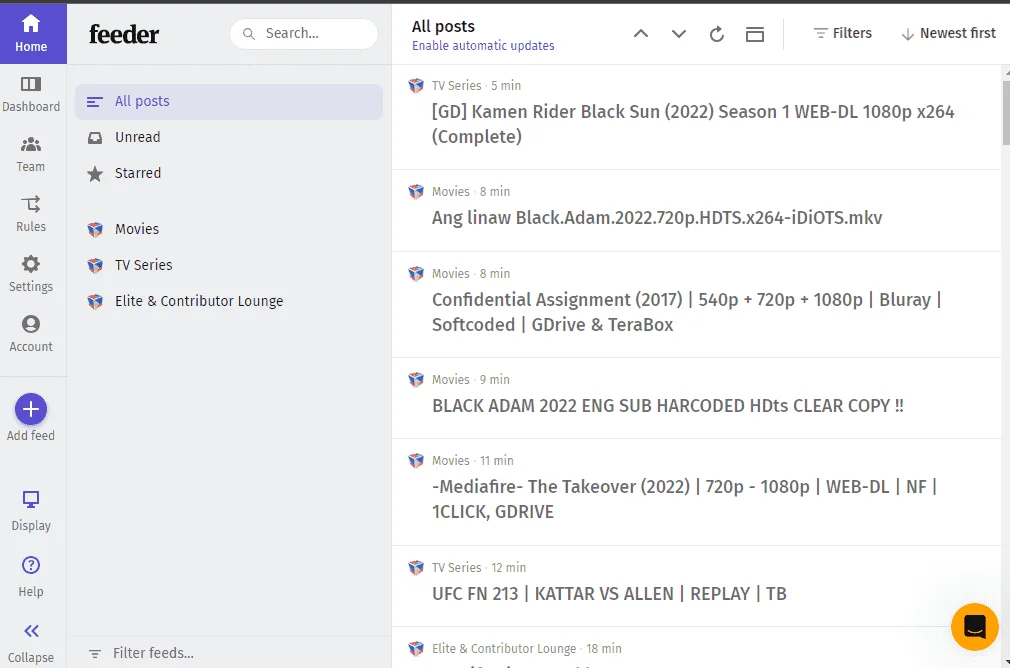The width and height of the screenshot is (1010, 668).
Task: Click the 'TV Series · 12 min' label
Action: (x=479, y=568)
